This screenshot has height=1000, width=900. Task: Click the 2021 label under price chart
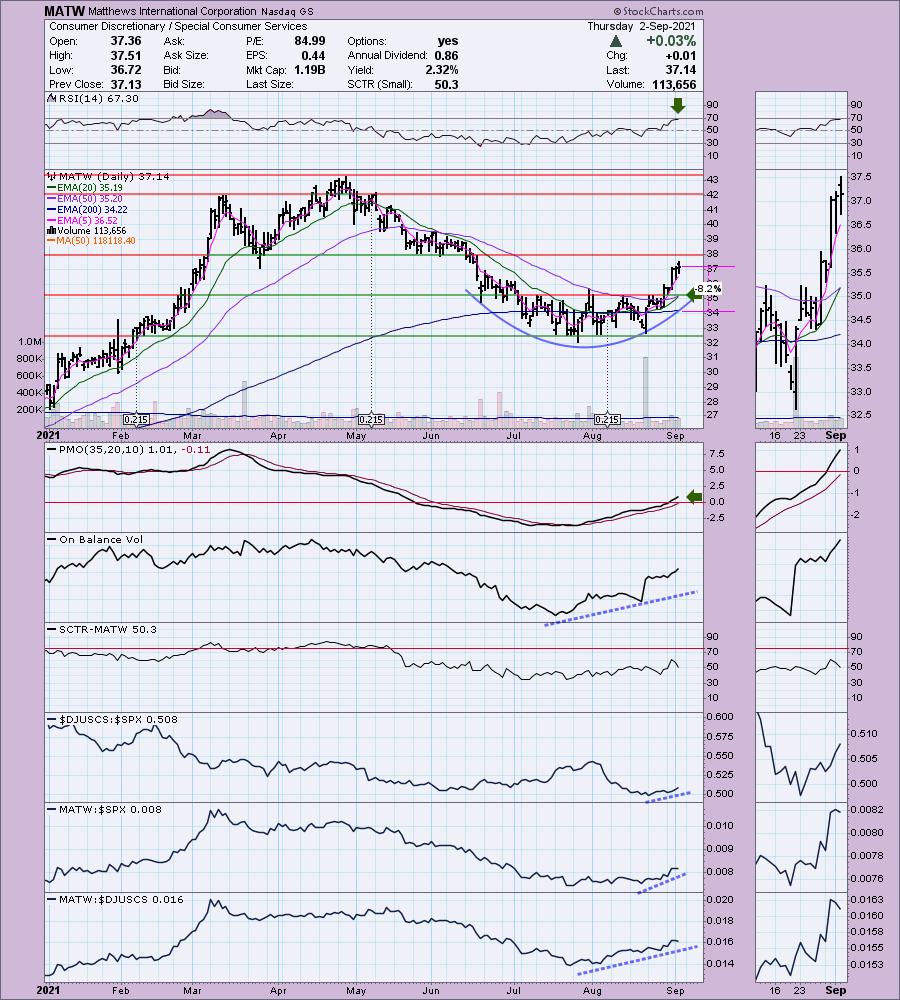point(48,436)
